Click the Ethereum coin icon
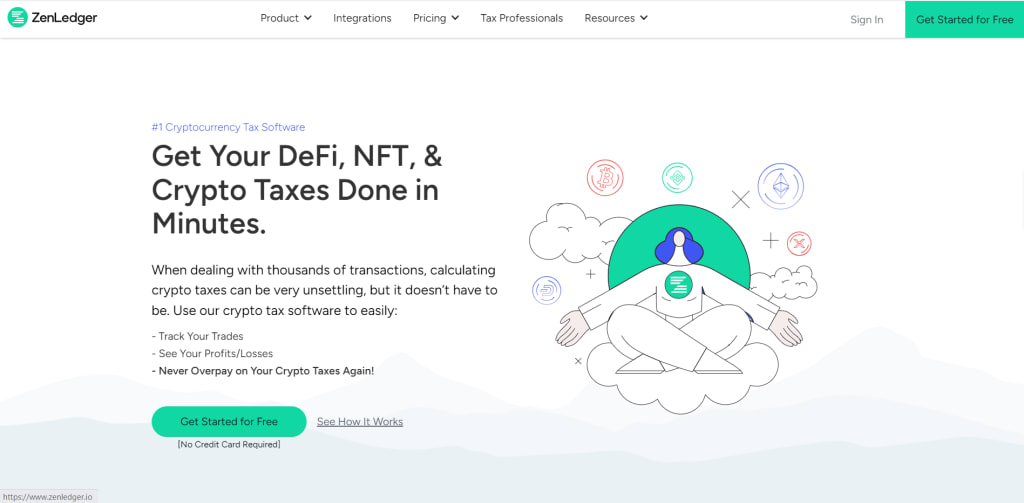 780,186
